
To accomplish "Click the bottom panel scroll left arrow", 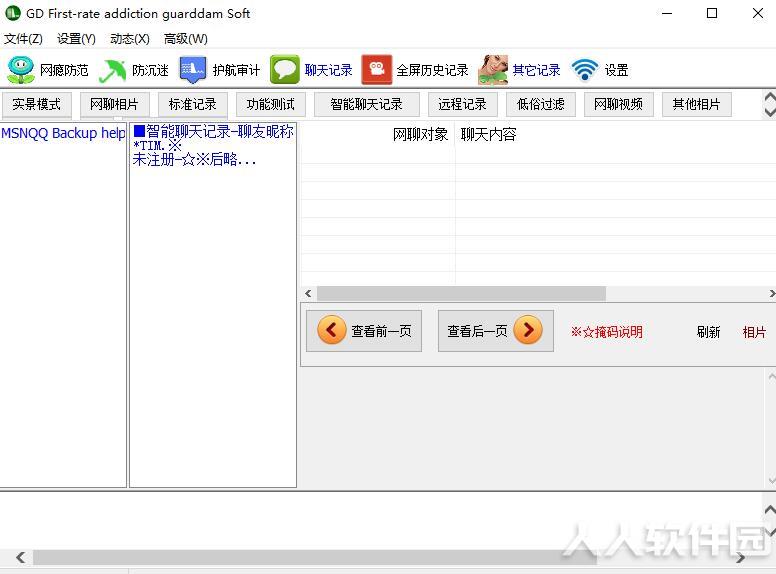I will (20, 558).
